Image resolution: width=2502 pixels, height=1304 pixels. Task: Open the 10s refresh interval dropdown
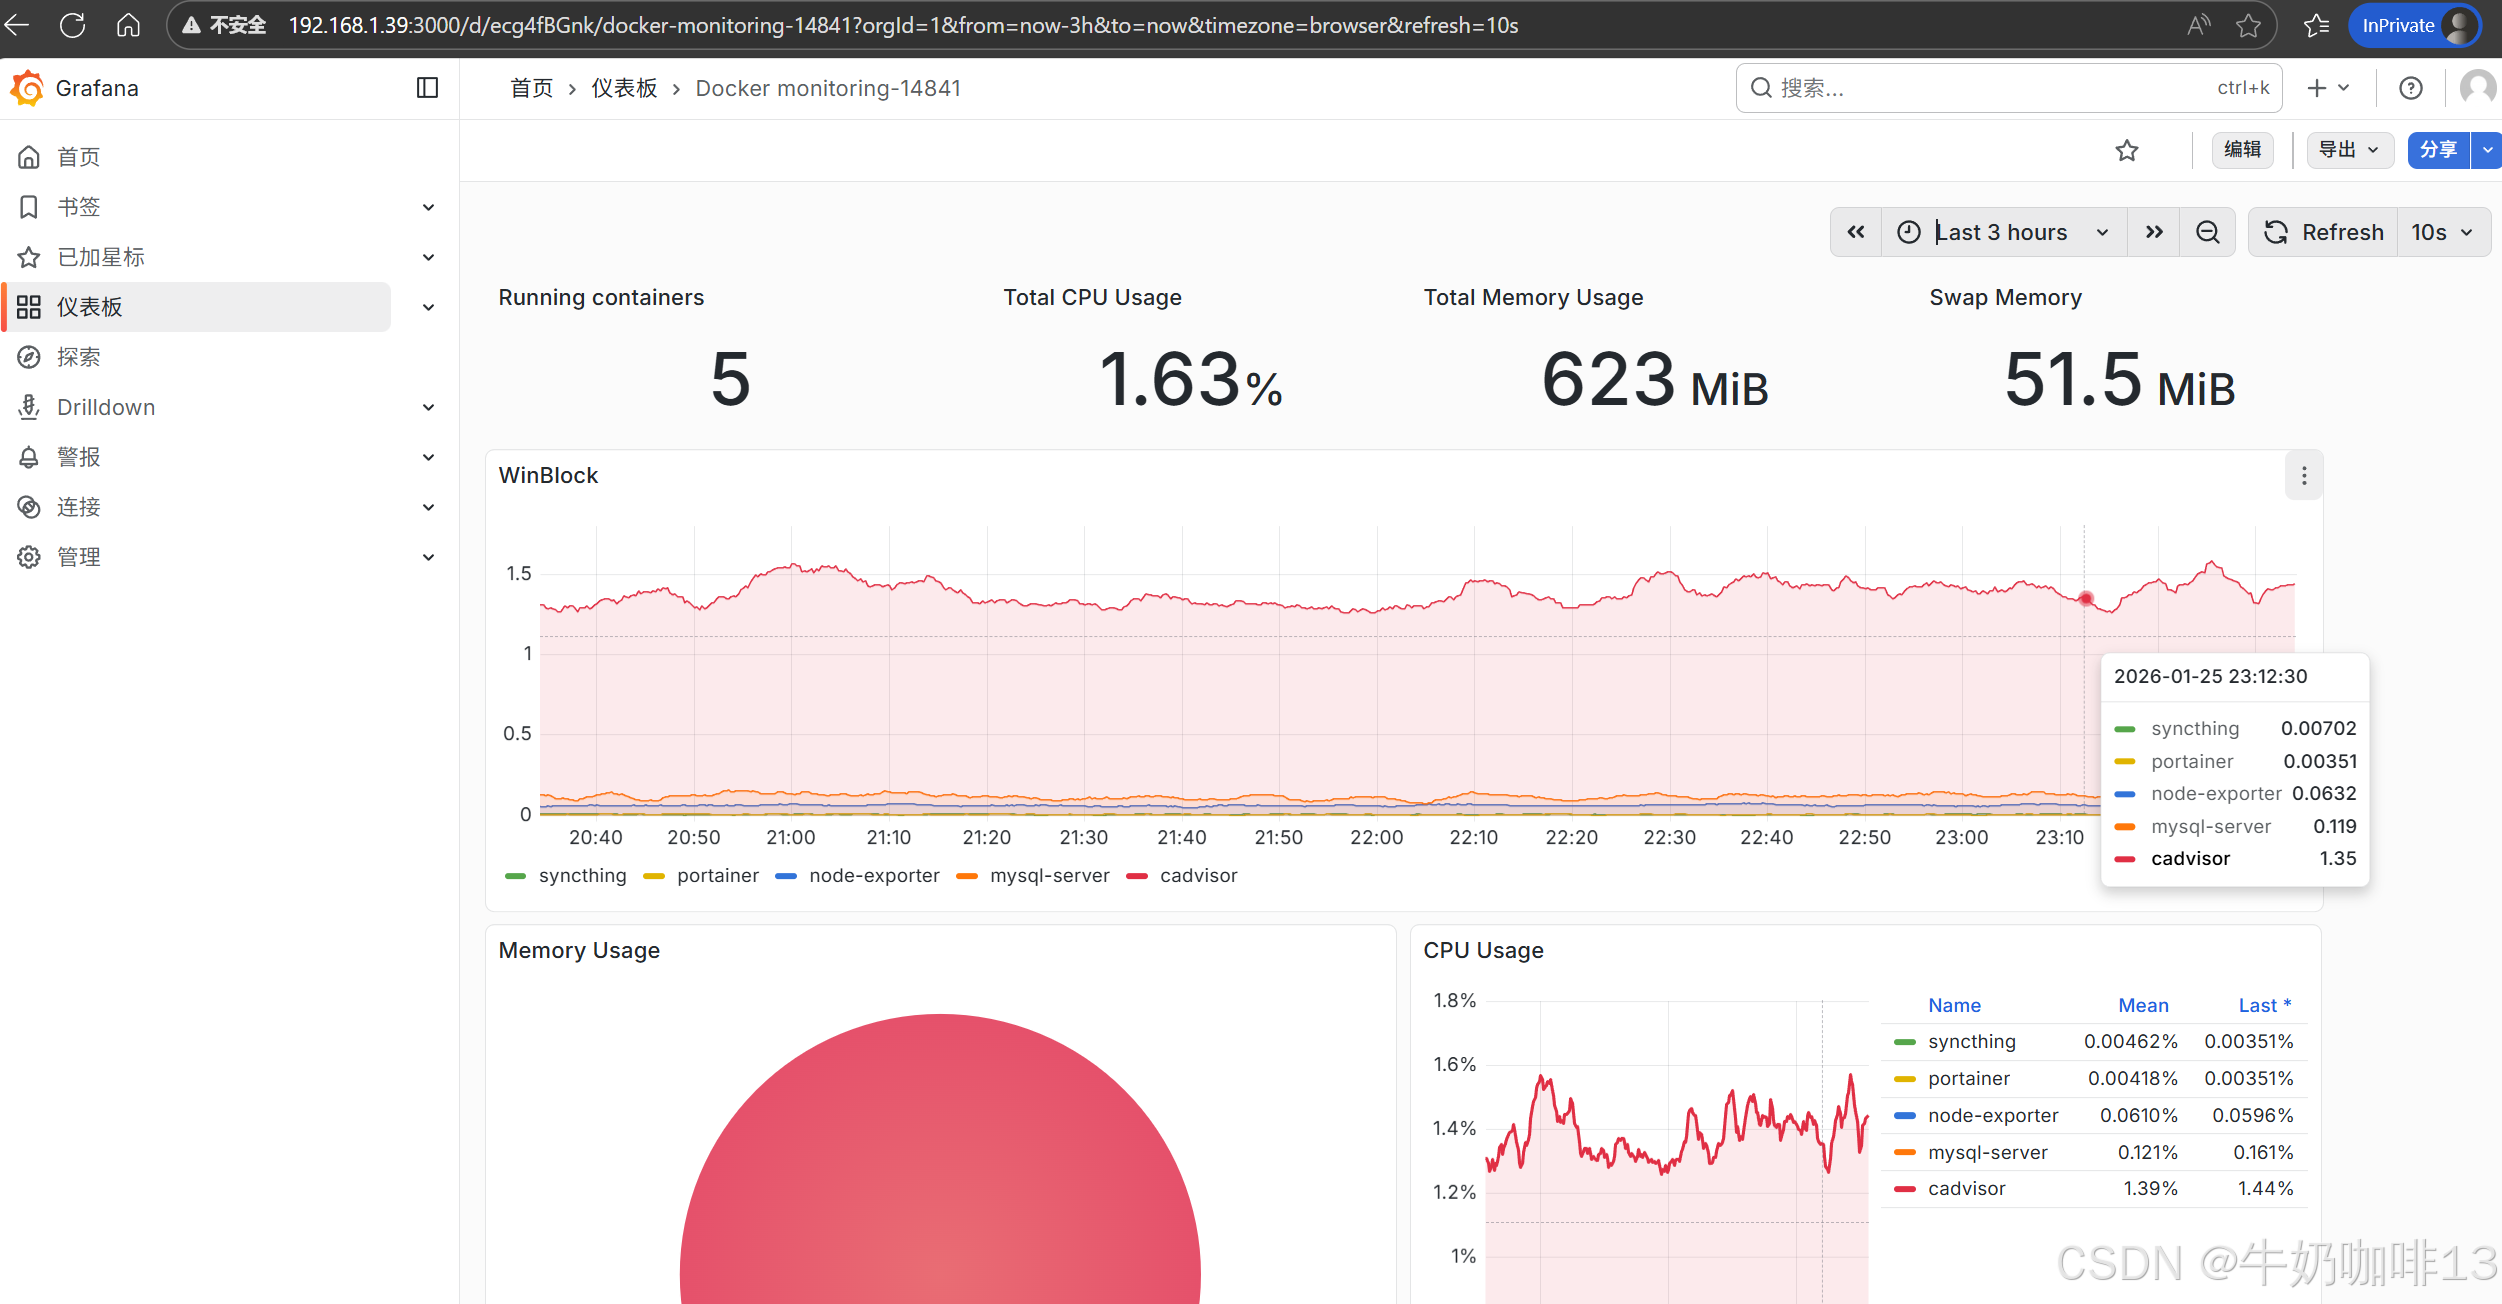coord(2441,232)
